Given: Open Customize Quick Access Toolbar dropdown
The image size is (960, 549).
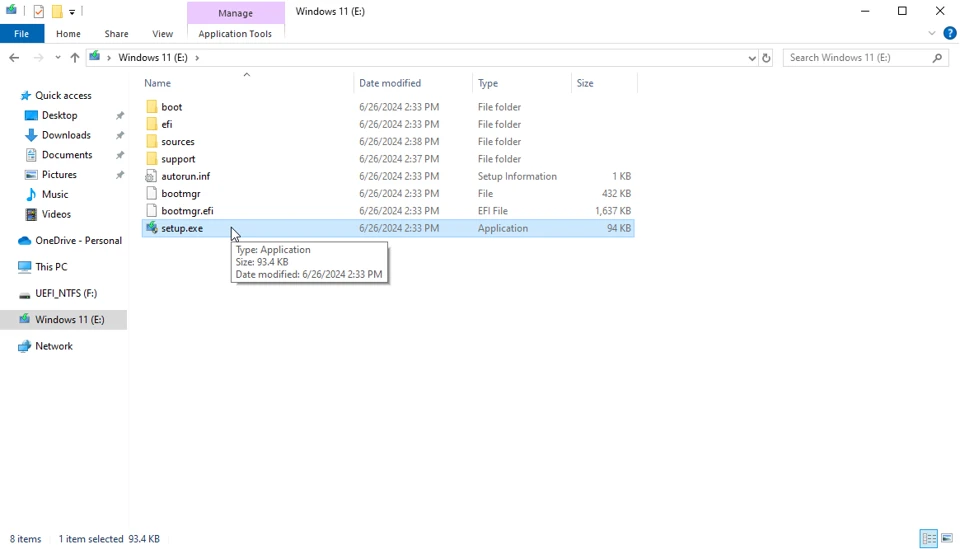Looking at the screenshot, I should pyautogui.click(x=72, y=12).
